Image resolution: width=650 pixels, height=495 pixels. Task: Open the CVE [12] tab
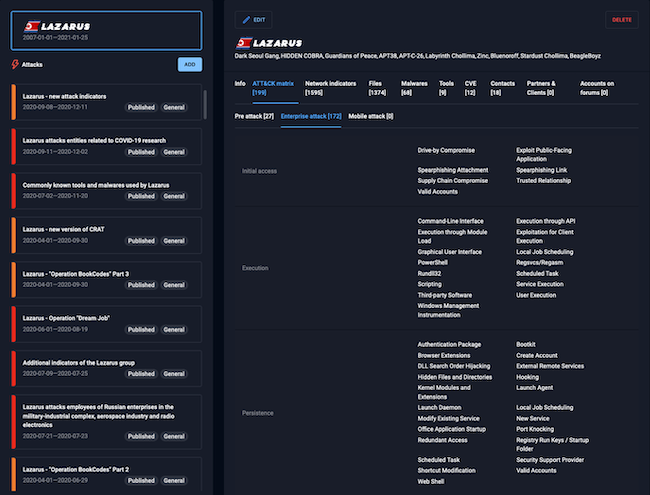pyautogui.click(x=471, y=88)
